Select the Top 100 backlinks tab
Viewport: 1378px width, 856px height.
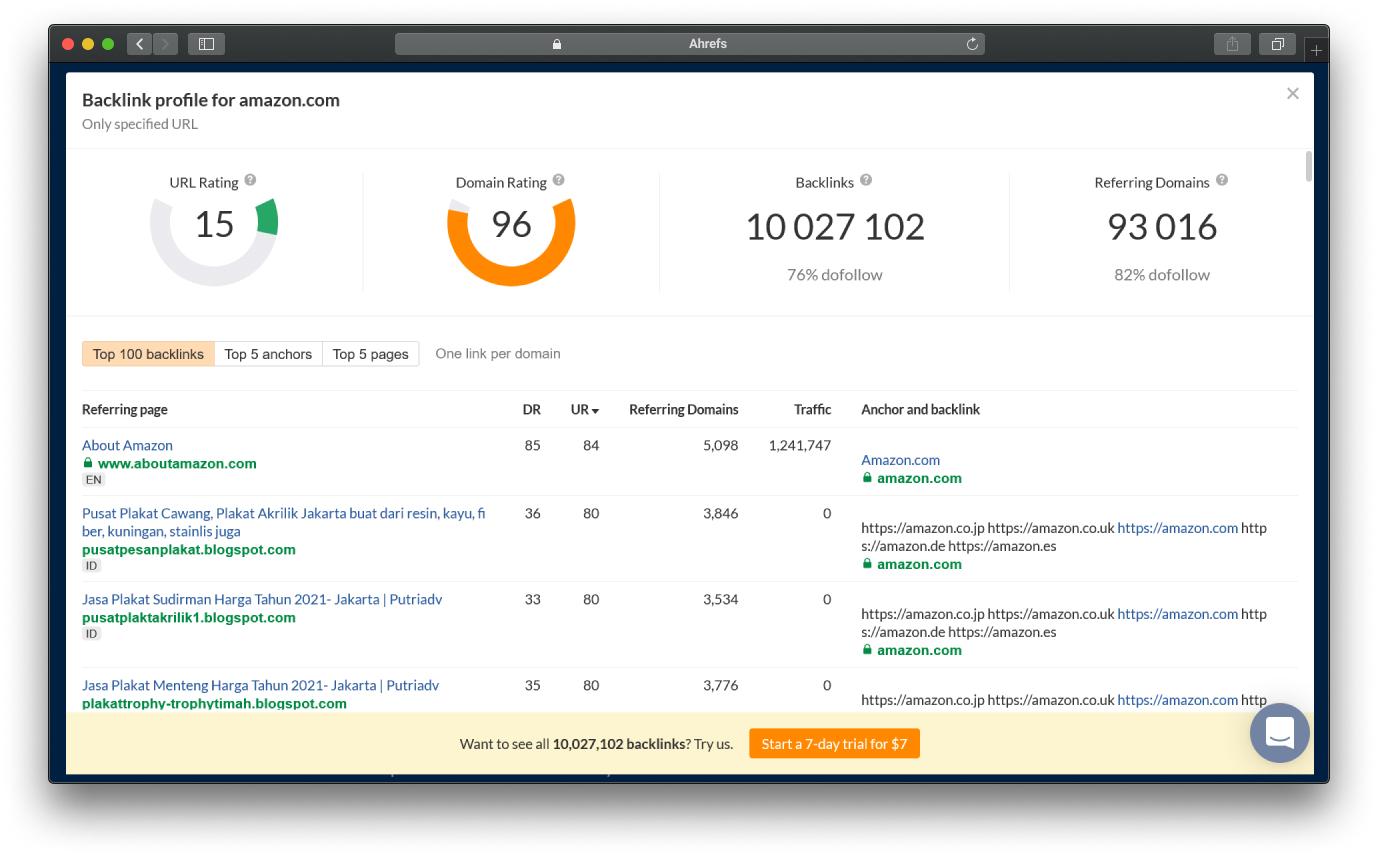(148, 354)
